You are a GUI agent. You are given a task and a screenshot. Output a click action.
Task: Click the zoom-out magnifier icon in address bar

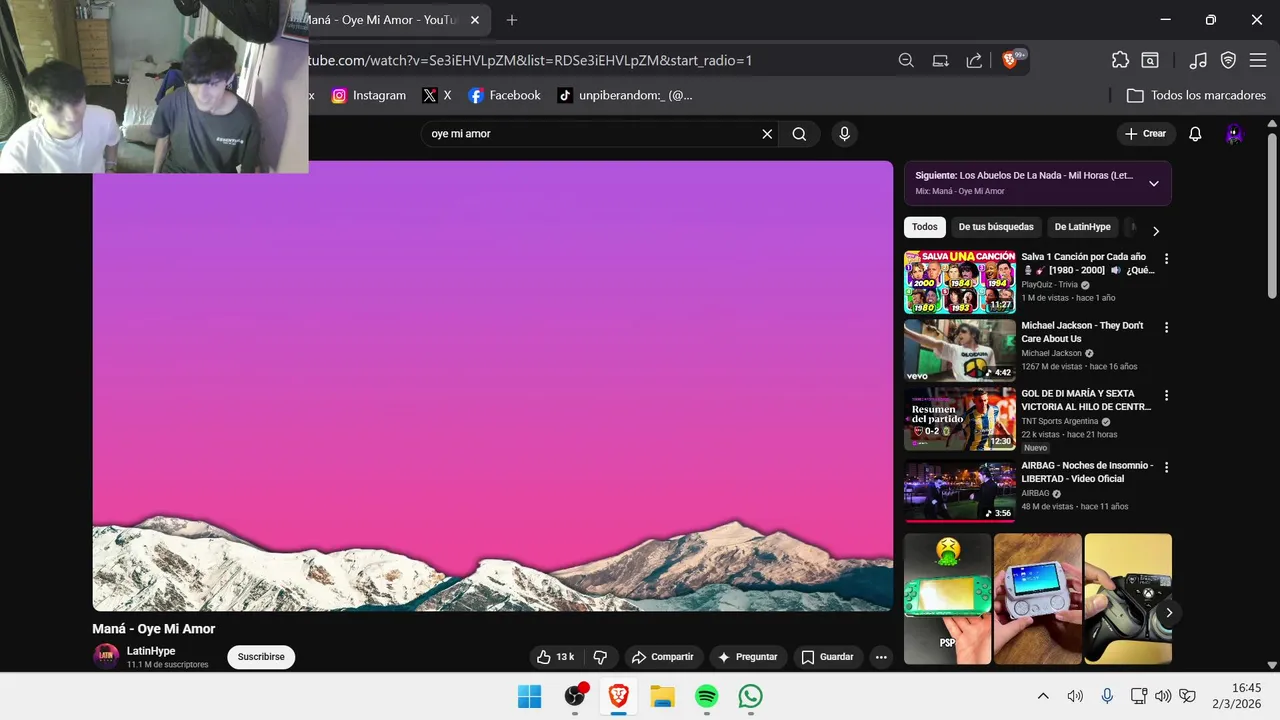click(906, 60)
